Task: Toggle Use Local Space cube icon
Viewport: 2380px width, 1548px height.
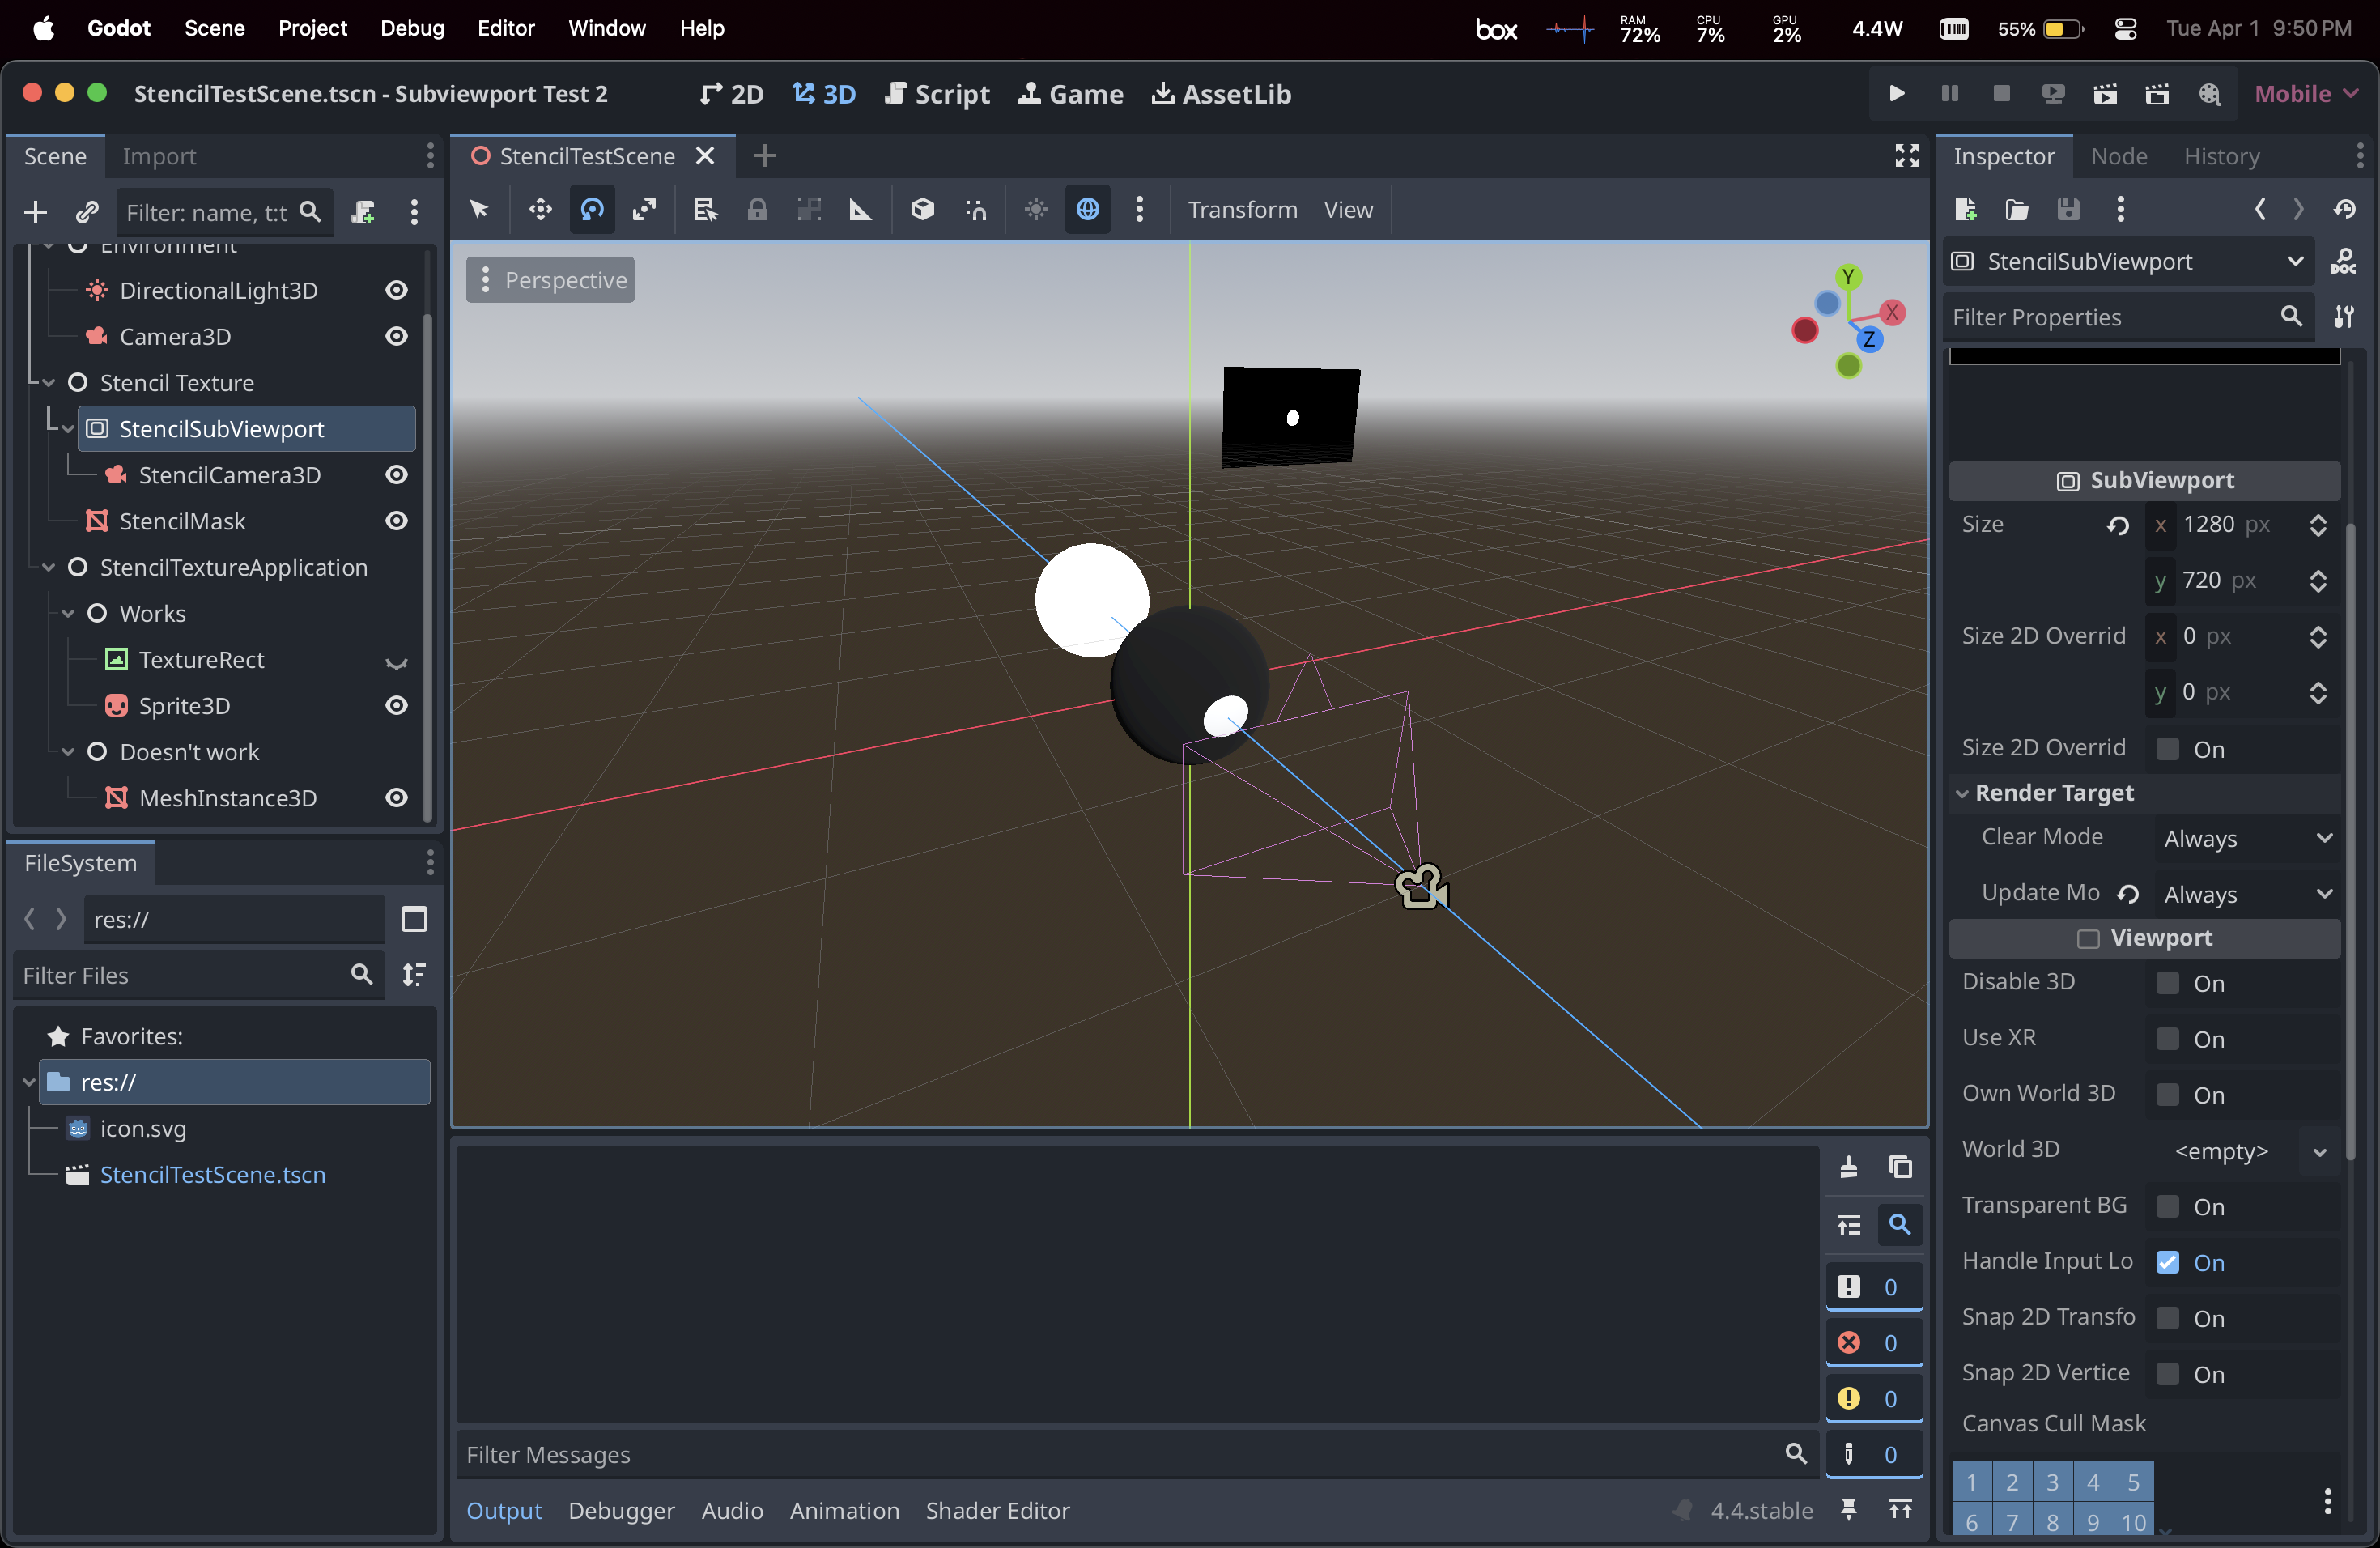Action: (922, 209)
